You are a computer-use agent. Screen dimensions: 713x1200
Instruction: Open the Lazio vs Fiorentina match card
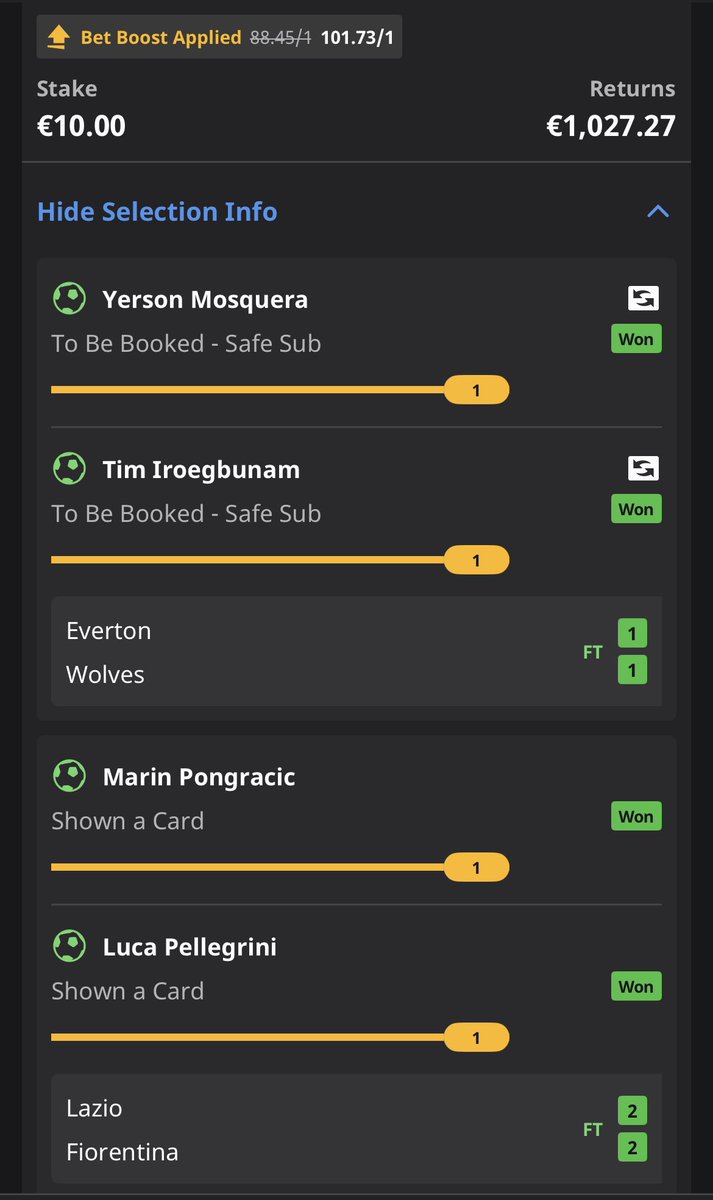coord(356,1129)
